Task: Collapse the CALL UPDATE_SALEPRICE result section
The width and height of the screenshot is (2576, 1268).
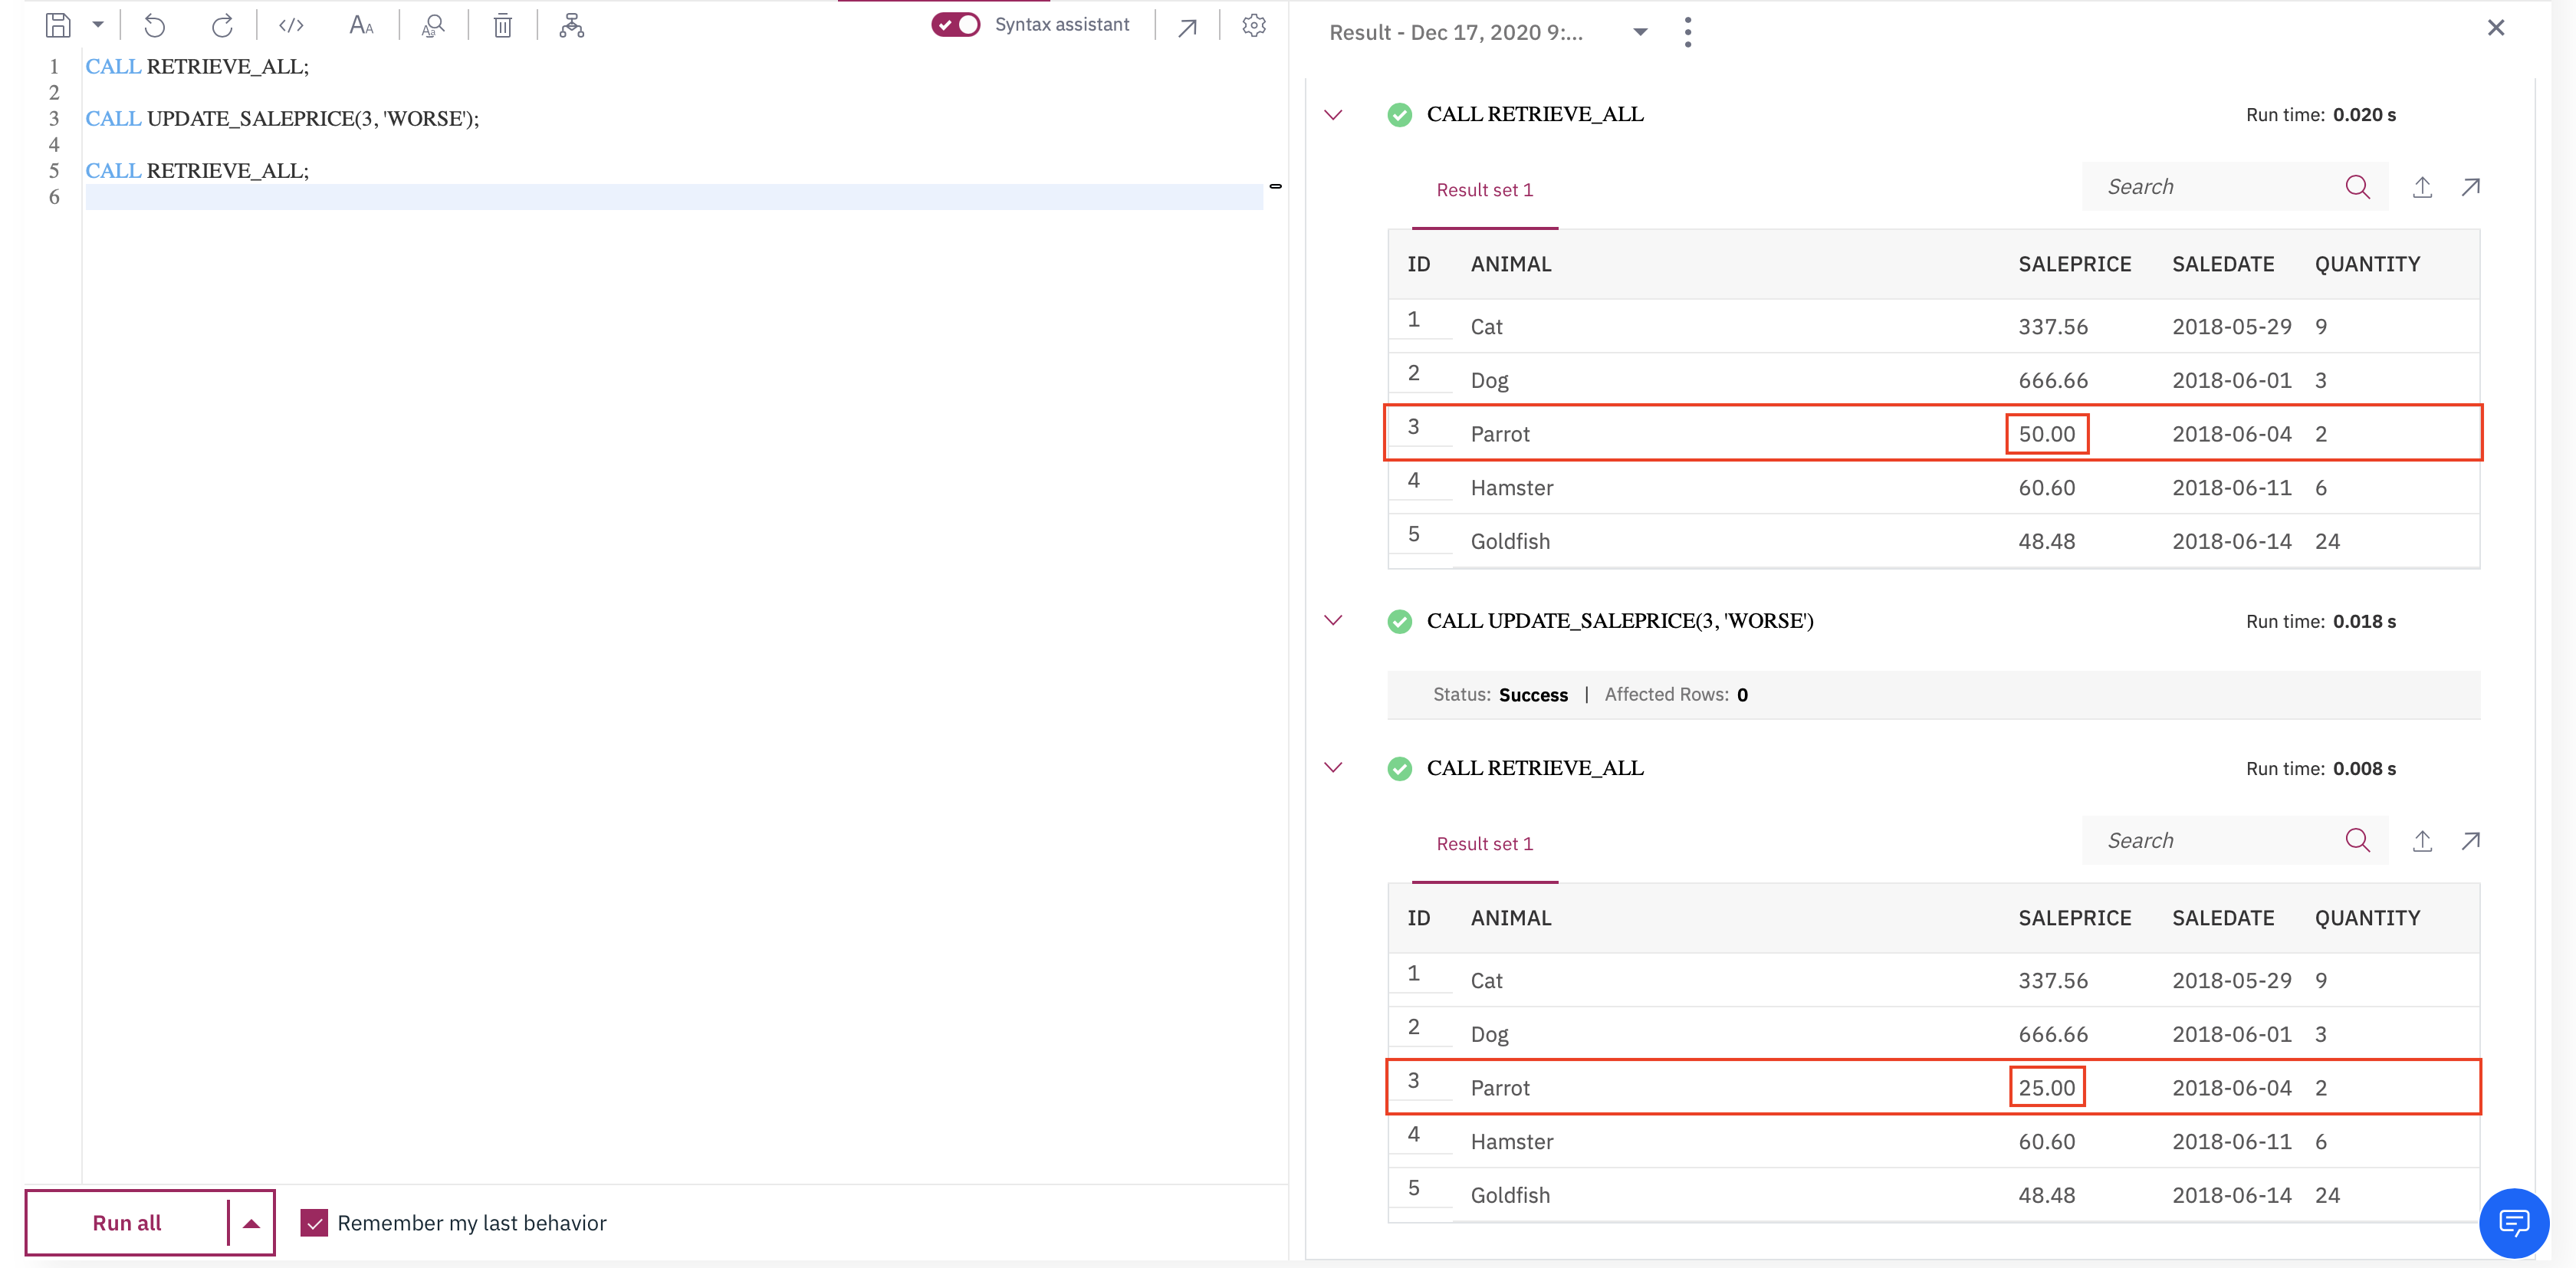Action: (1333, 620)
